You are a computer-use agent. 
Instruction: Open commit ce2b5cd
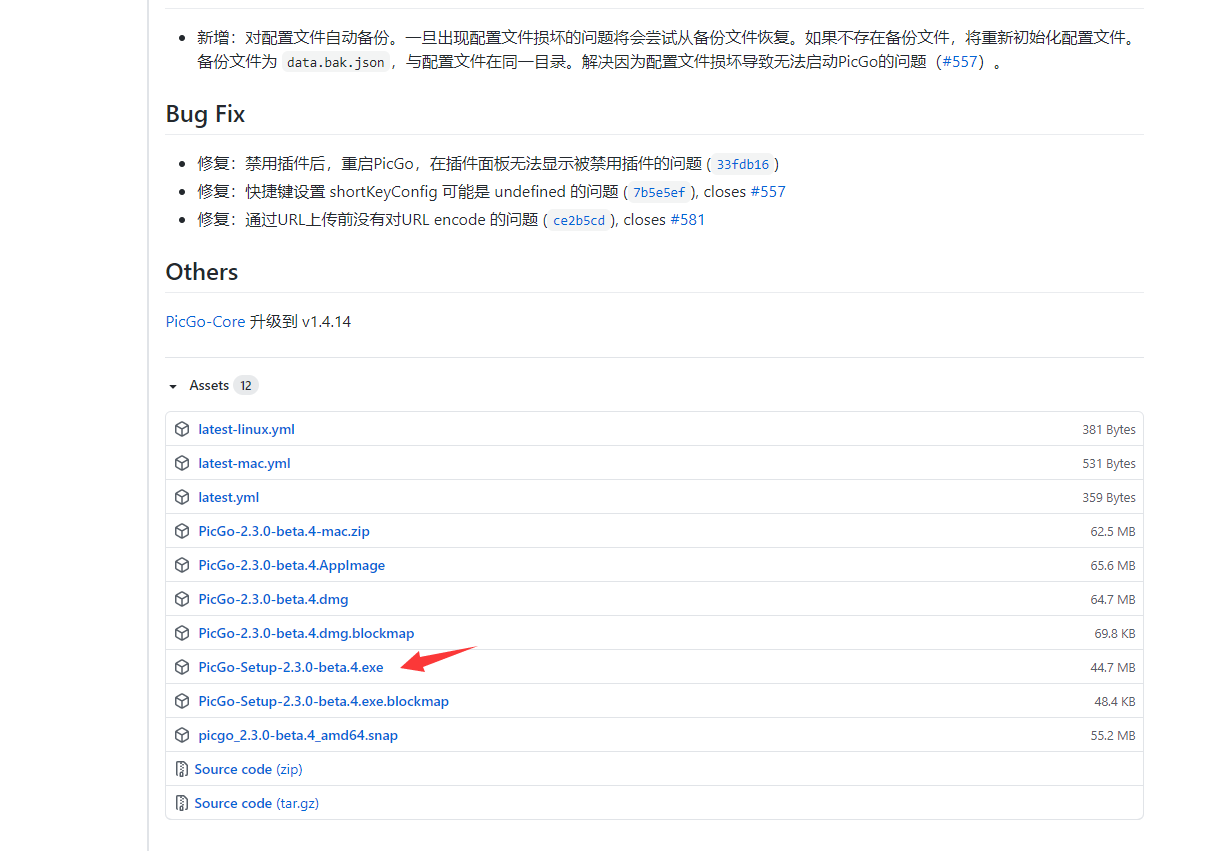579,221
